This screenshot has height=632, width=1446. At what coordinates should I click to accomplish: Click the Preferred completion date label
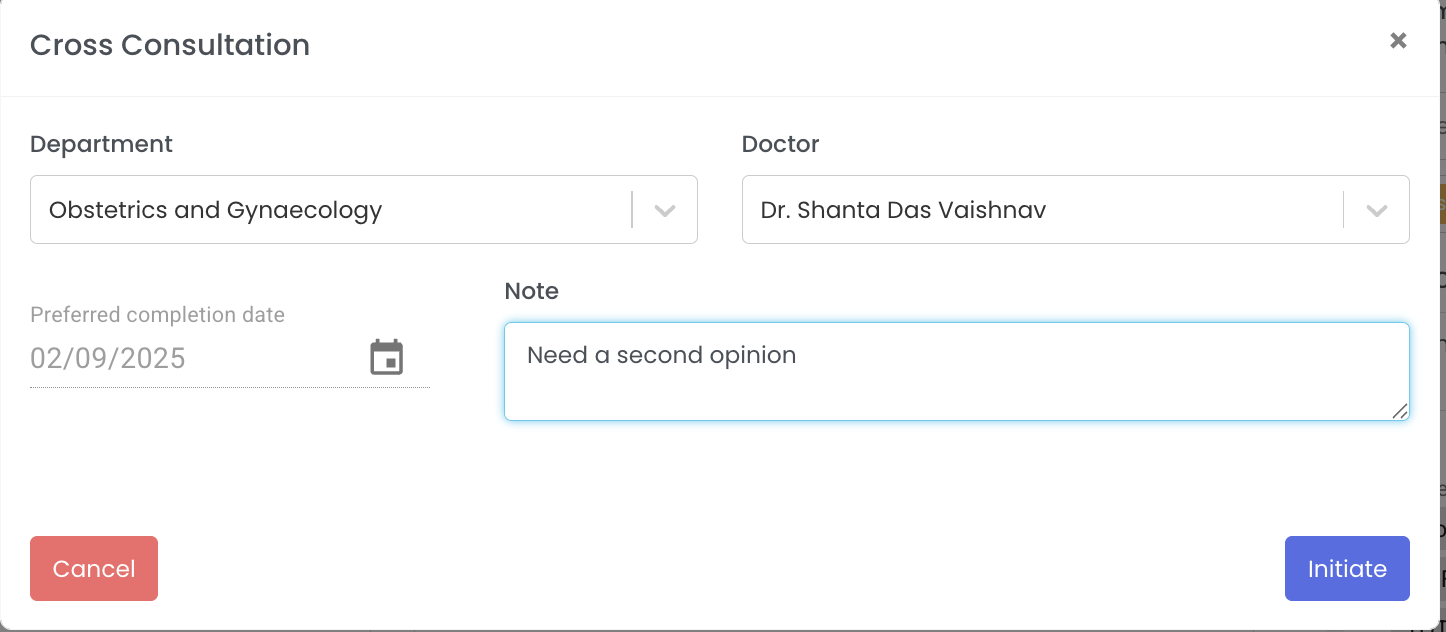coord(157,315)
